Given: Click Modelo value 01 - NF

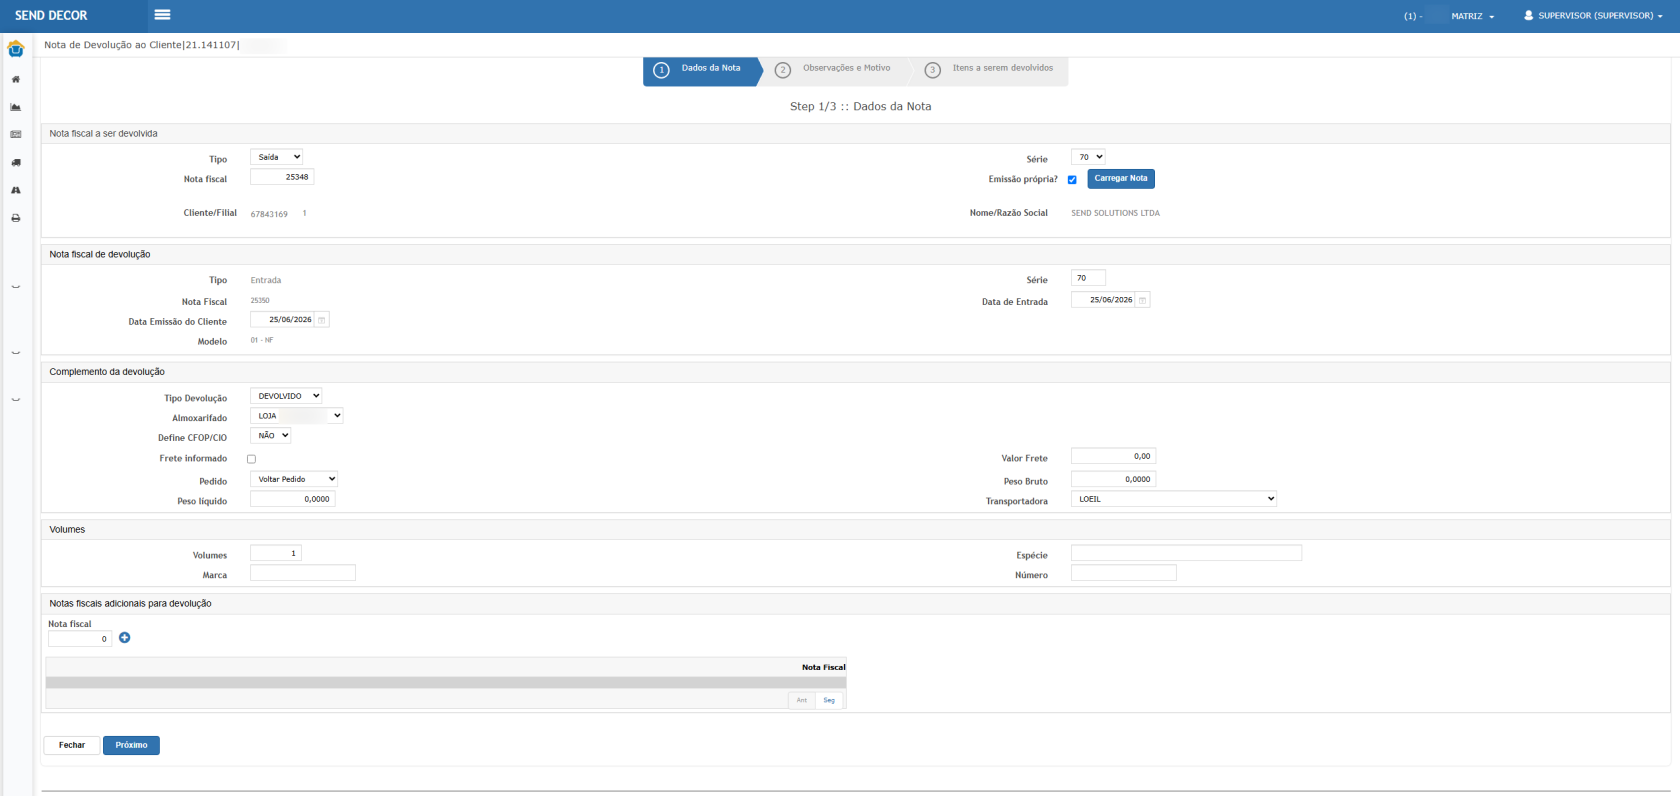Looking at the screenshot, I should pyautogui.click(x=262, y=341).
